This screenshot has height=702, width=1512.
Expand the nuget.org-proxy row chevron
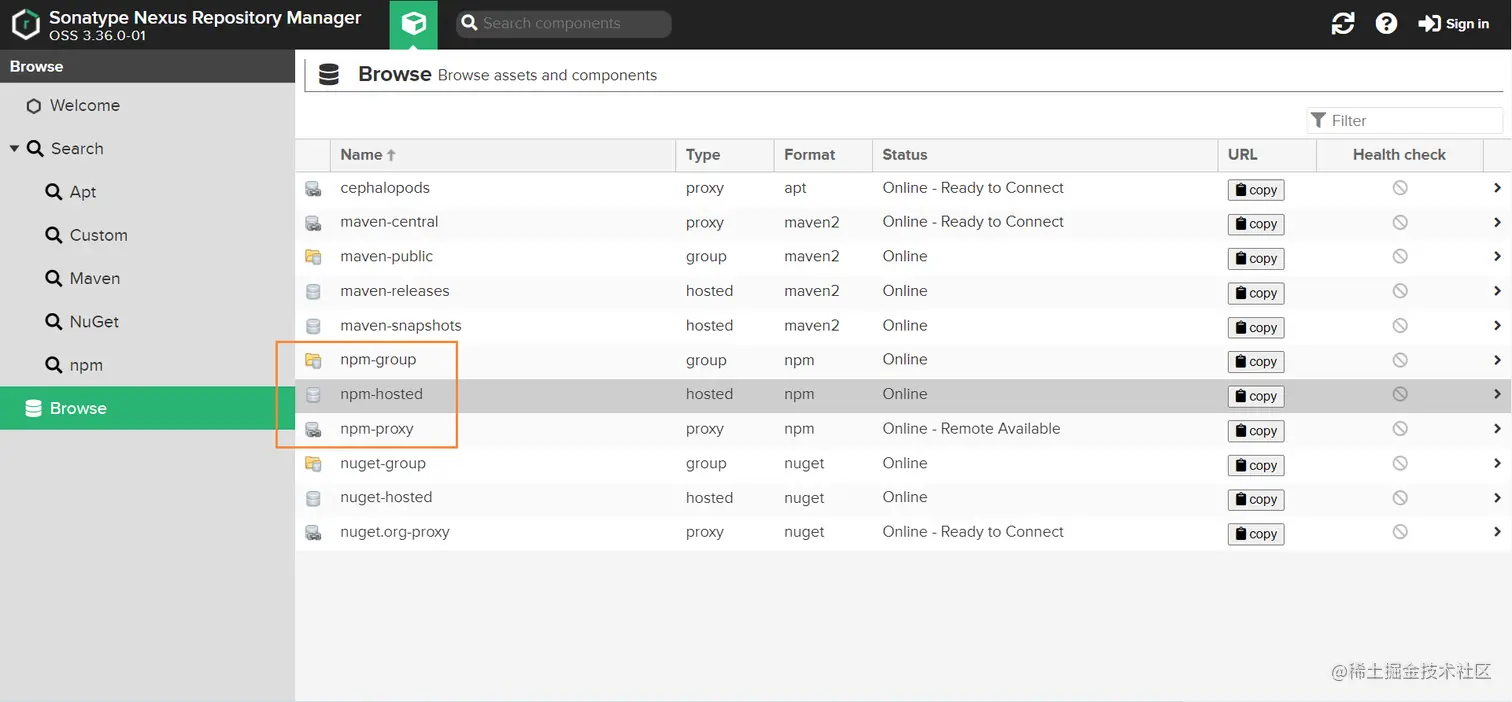(1497, 532)
